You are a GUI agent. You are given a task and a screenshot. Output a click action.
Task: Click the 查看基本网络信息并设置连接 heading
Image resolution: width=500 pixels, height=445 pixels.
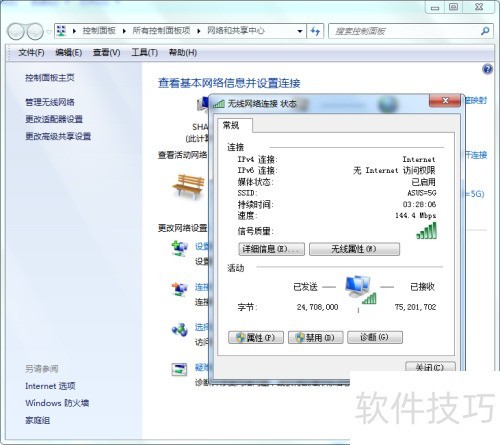pyautogui.click(x=229, y=83)
